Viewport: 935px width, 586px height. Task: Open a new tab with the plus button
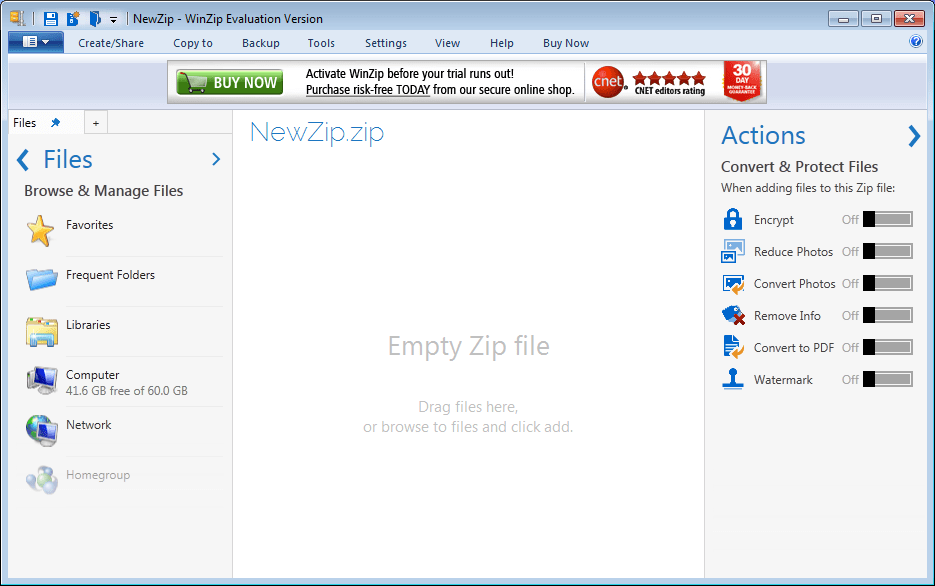click(x=95, y=122)
